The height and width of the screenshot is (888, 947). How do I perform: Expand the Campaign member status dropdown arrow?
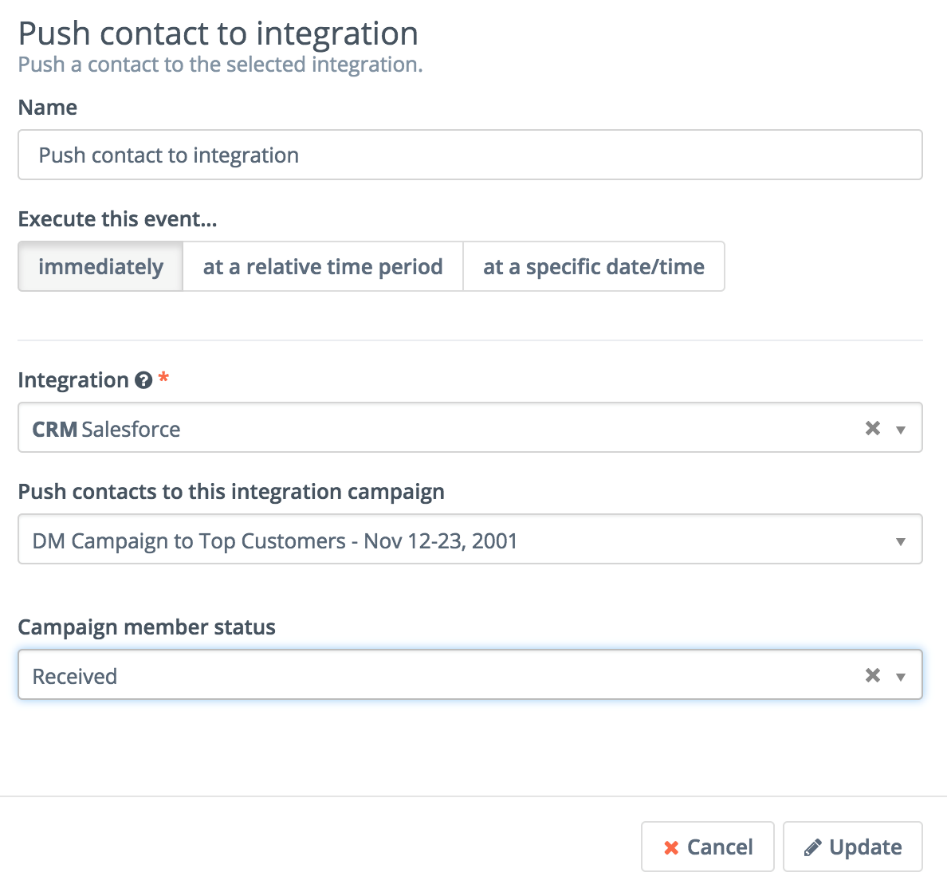click(901, 677)
